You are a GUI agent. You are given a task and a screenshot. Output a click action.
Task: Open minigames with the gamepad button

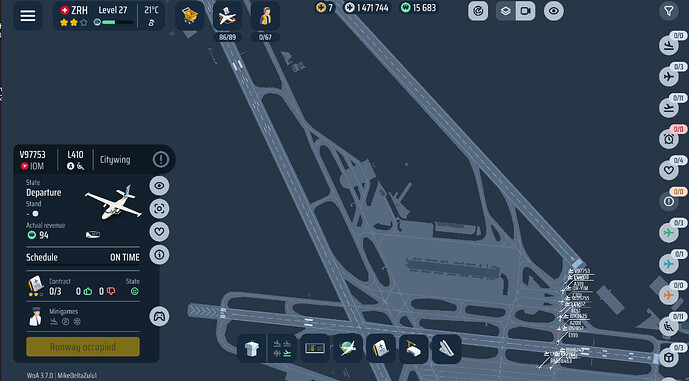159,316
